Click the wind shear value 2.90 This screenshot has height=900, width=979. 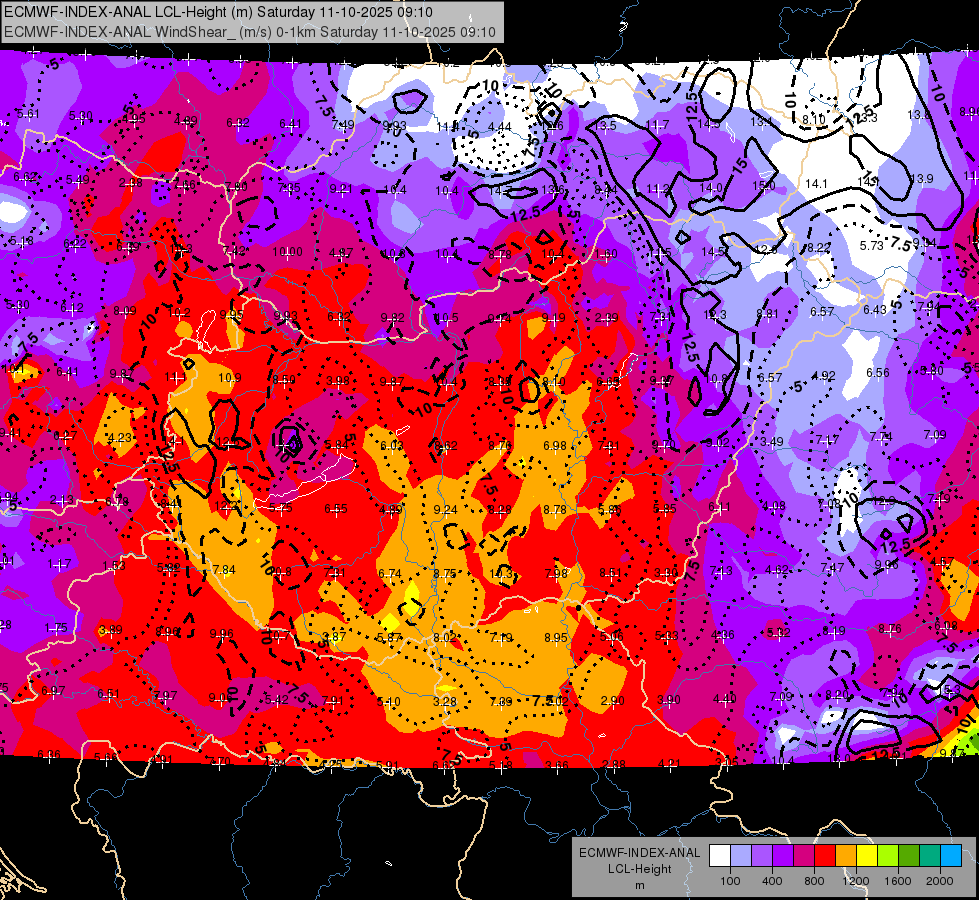[612, 701]
